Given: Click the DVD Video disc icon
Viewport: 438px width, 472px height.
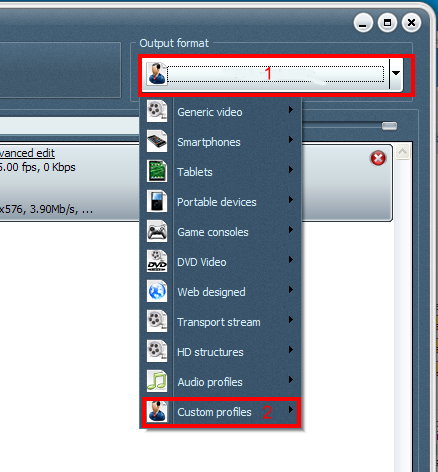Looking at the screenshot, I should (x=157, y=261).
